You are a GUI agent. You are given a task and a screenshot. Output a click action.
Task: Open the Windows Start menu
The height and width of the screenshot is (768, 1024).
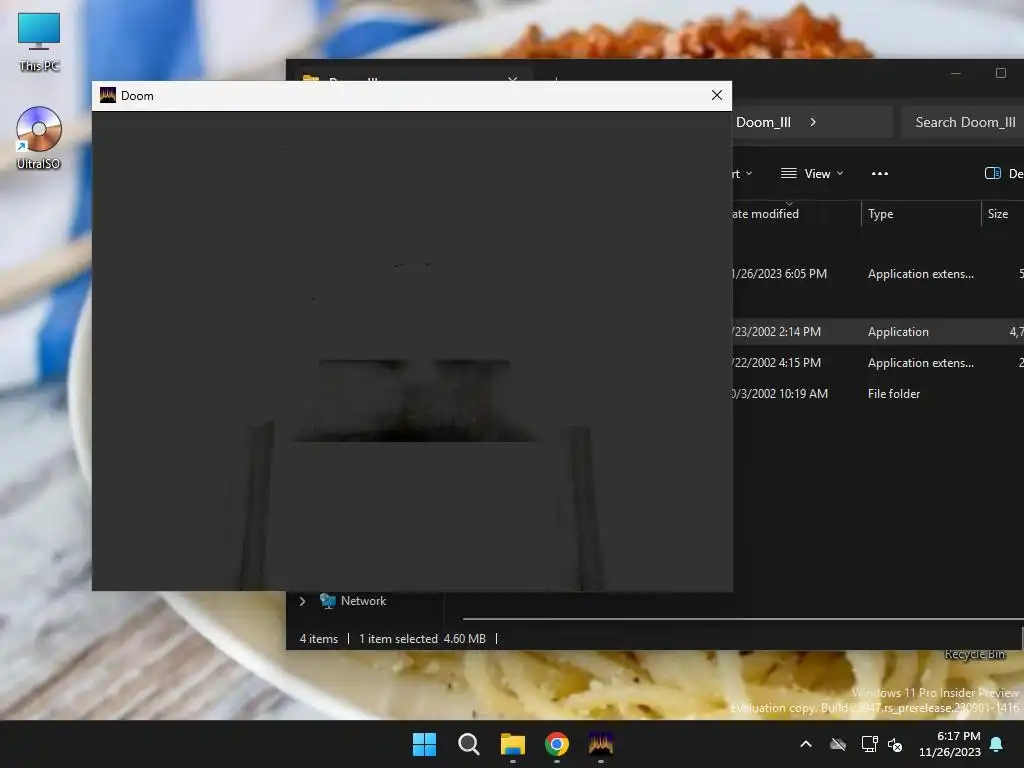click(424, 744)
